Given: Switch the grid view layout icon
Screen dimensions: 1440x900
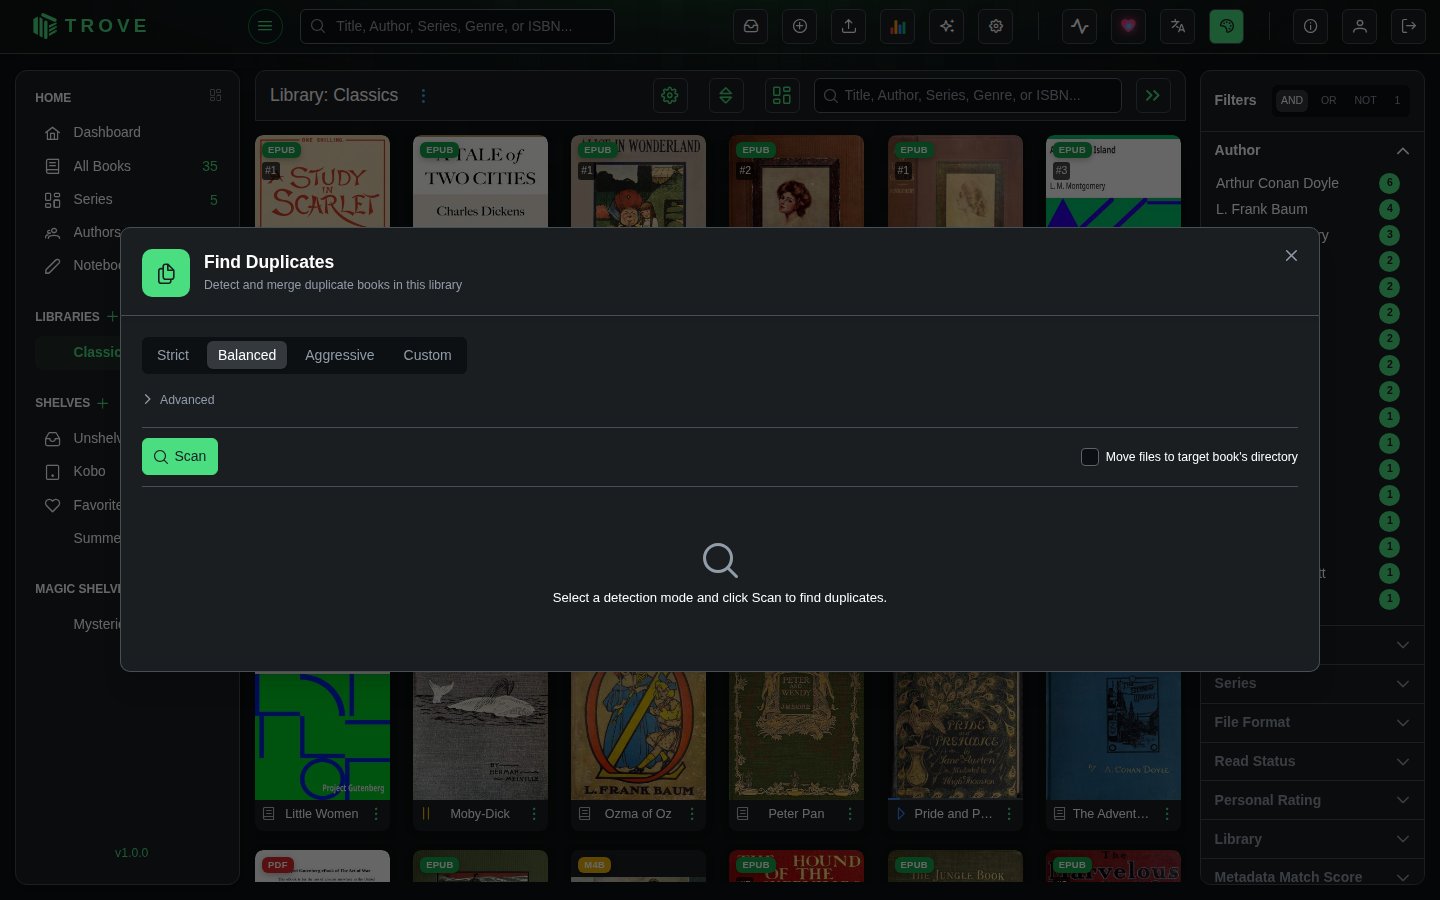Looking at the screenshot, I should [782, 95].
